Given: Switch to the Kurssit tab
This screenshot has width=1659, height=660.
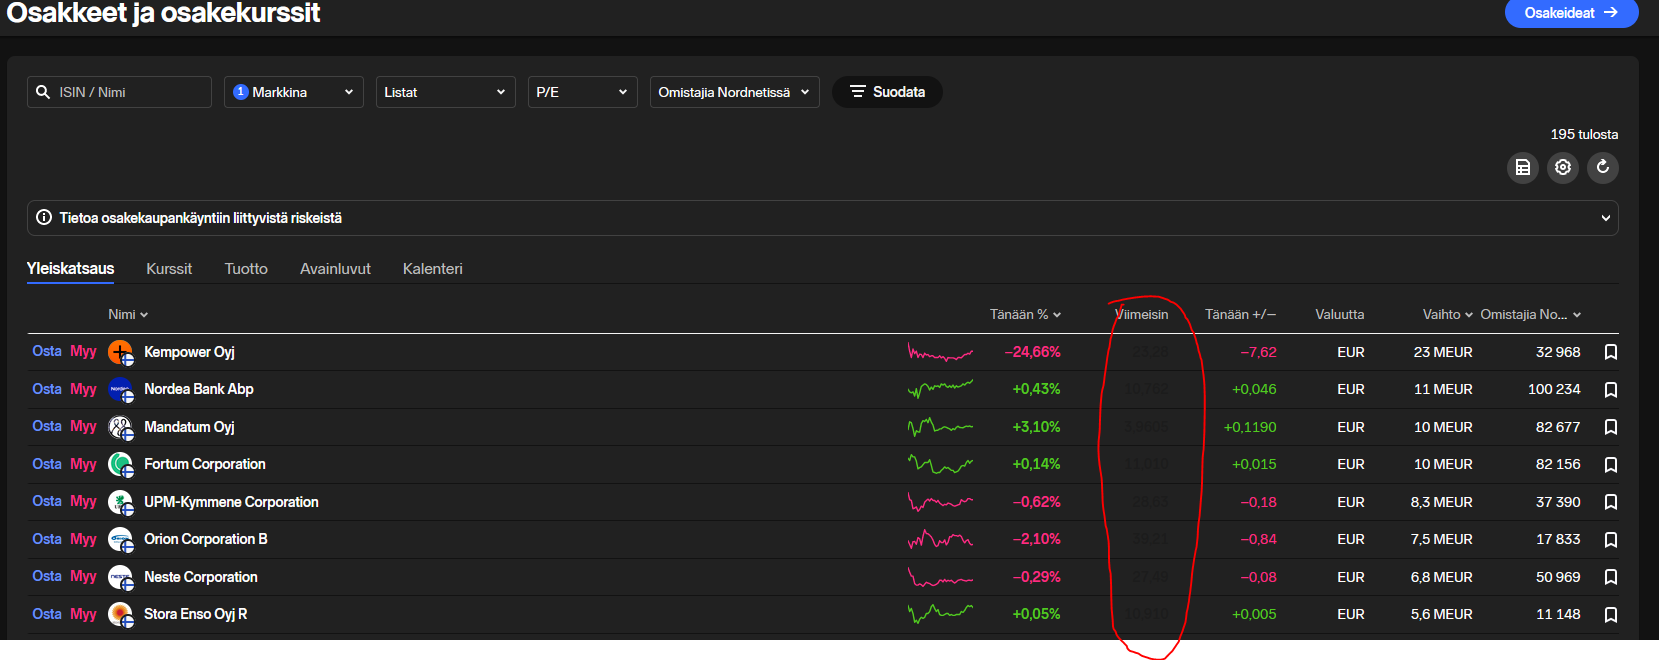Looking at the screenshot, I should pyautogui.click(x=169, y=269).
